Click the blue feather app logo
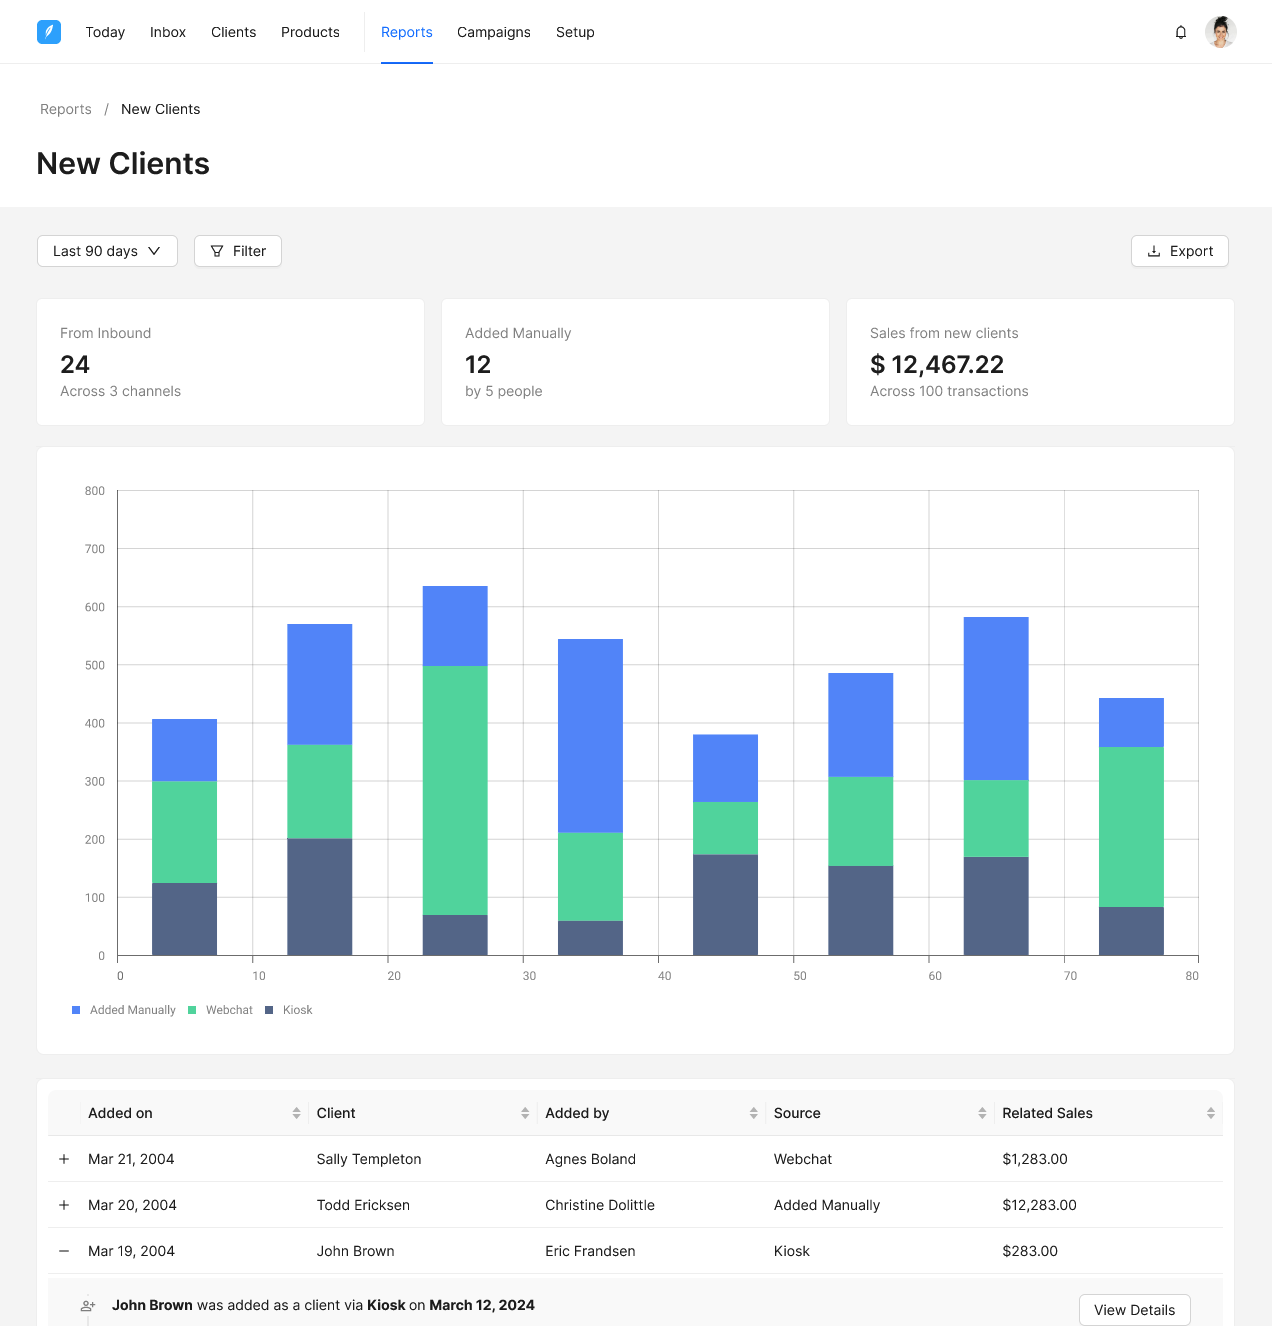Viewport: 1272px width, 1326px height. click(49, 32)
